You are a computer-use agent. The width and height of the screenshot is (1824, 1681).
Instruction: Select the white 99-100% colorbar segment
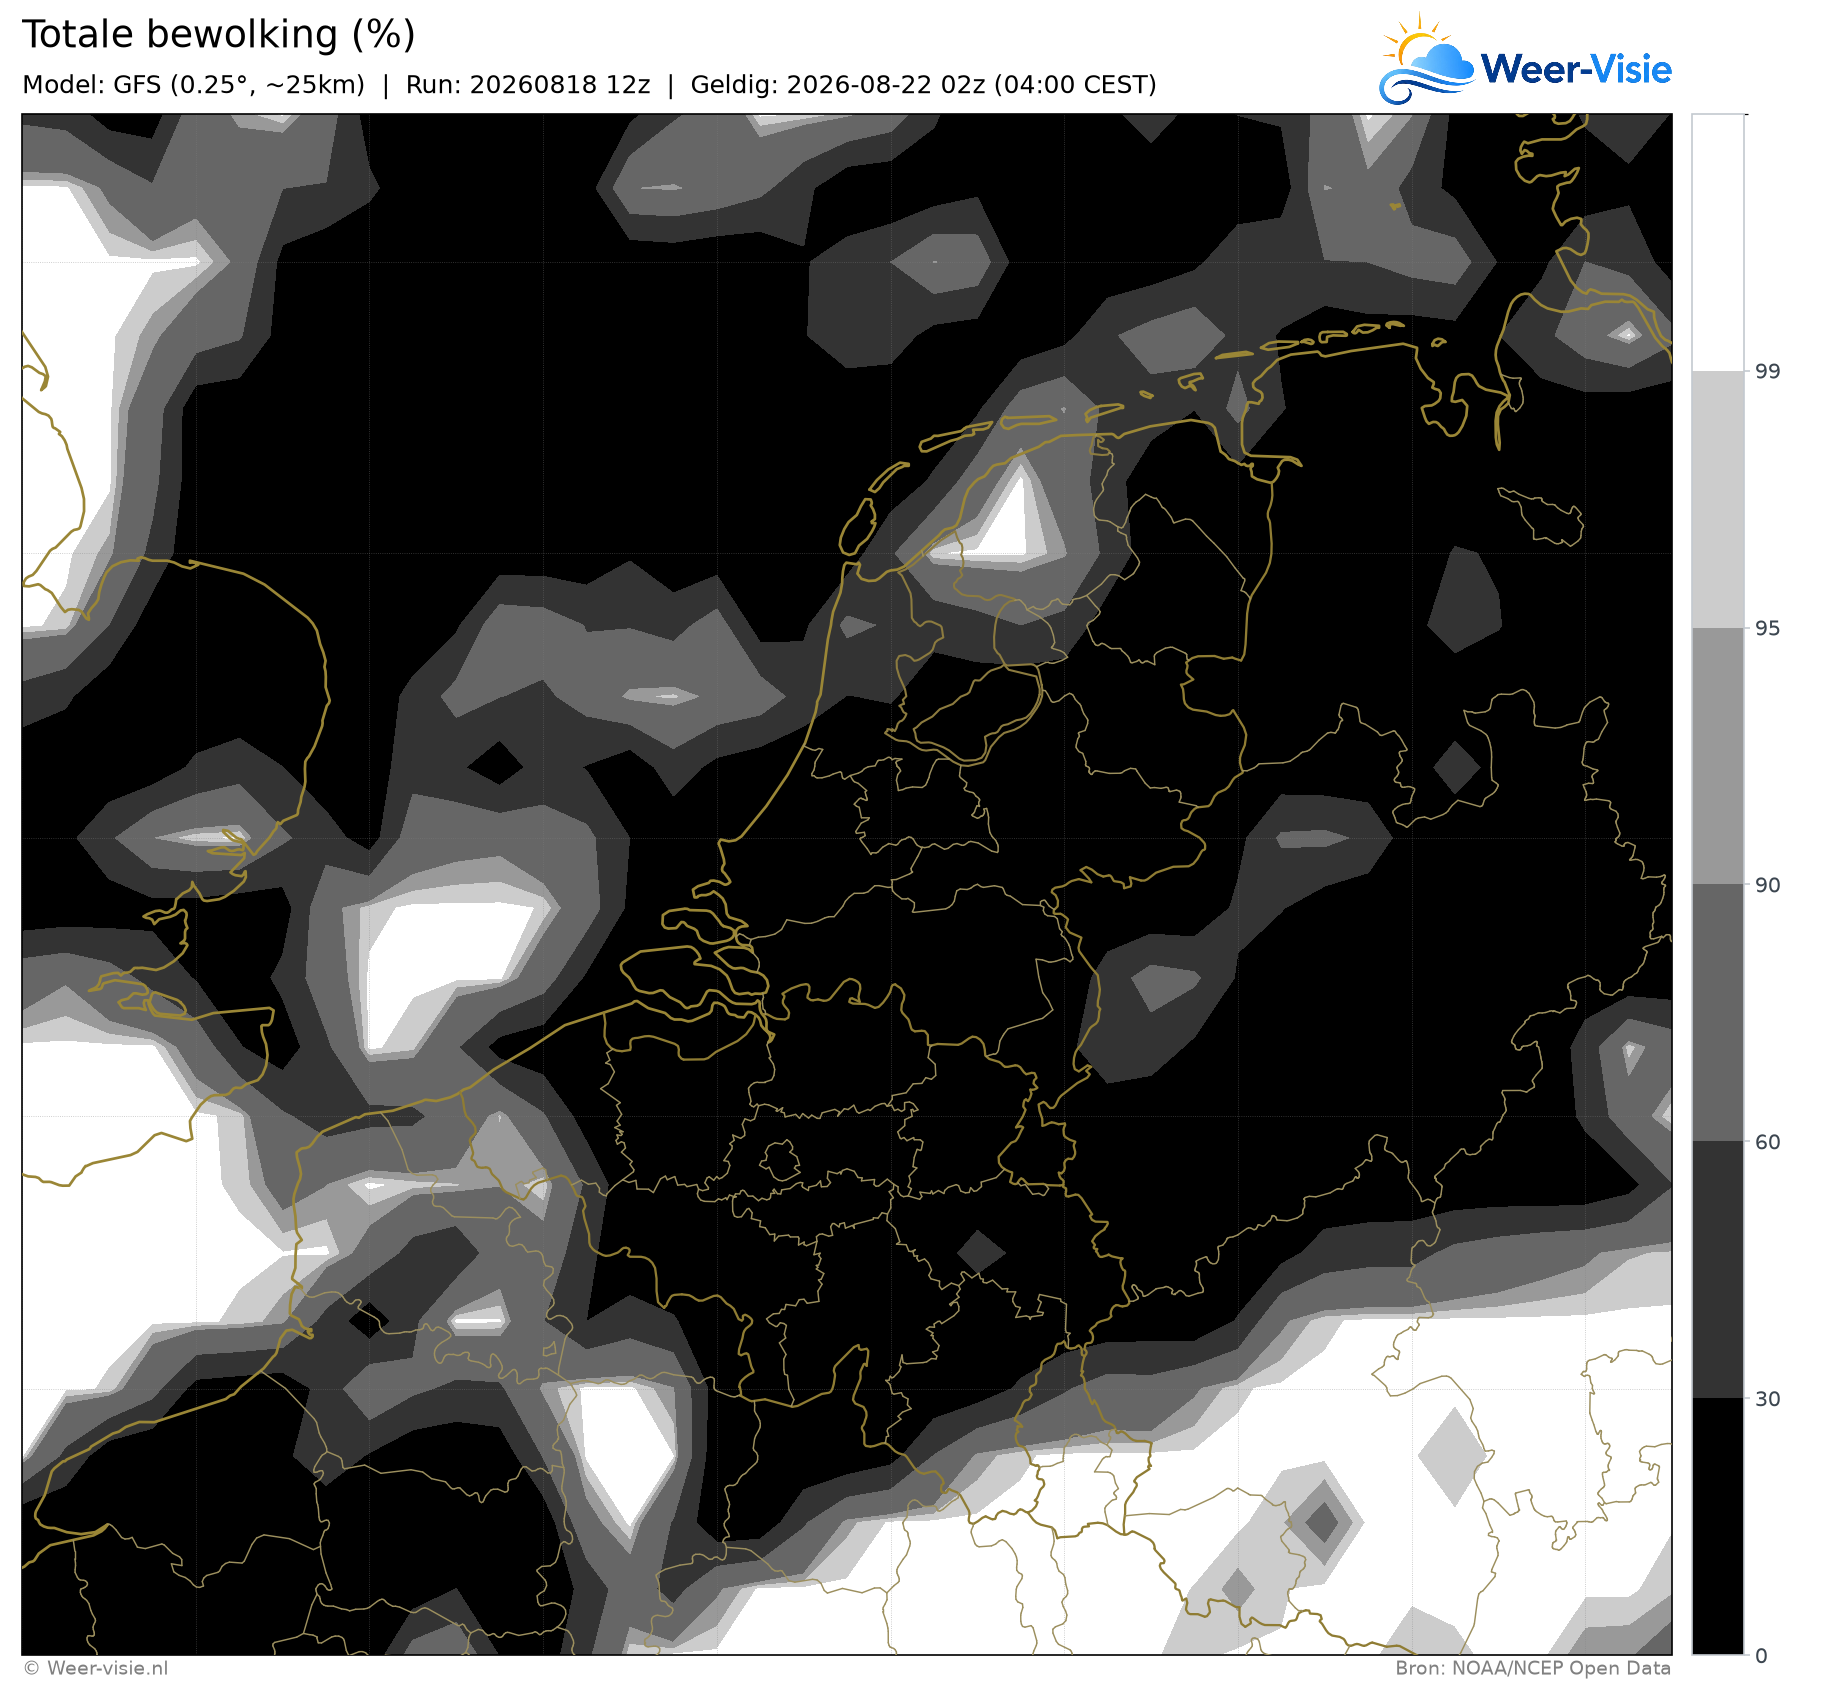1718,243
